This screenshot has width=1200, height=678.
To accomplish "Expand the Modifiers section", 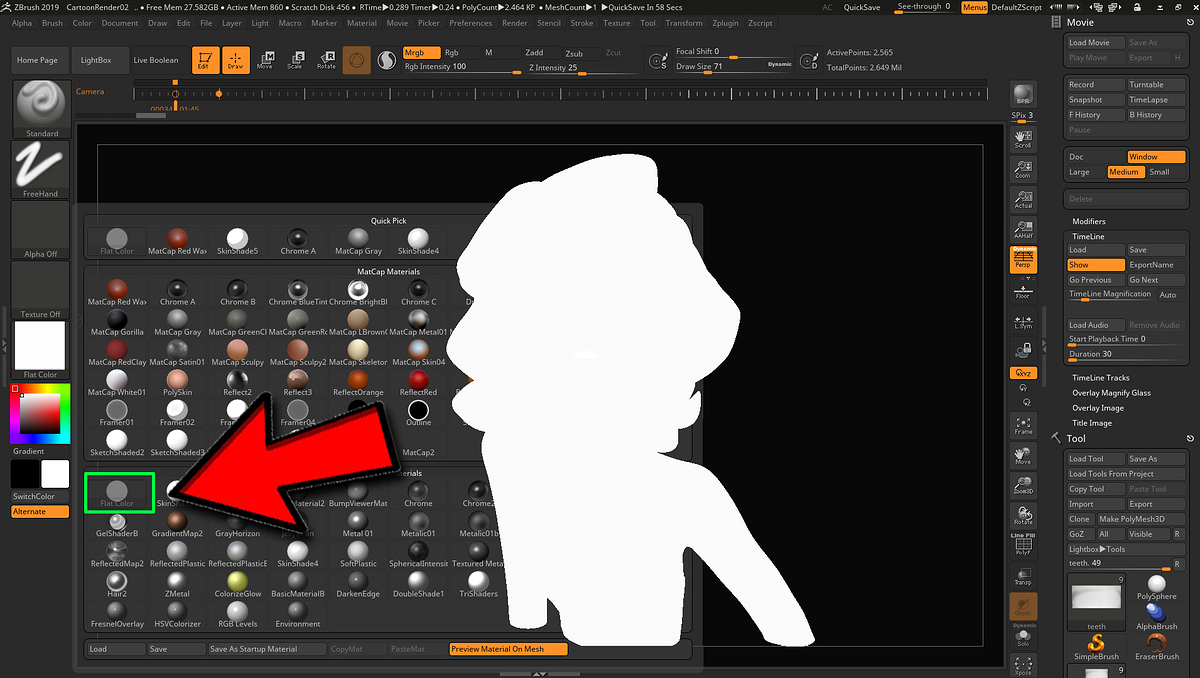I will point(1089,221).
